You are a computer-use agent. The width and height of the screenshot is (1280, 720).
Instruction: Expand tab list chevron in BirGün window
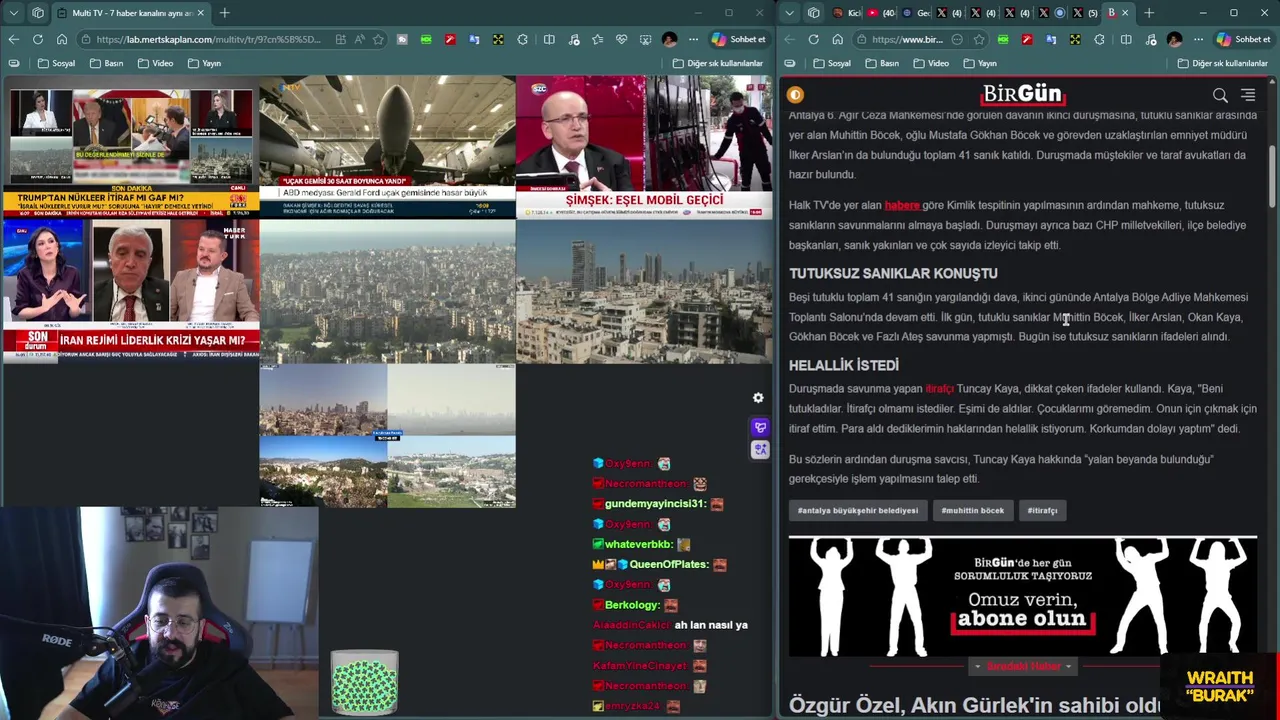click(790, 13)
